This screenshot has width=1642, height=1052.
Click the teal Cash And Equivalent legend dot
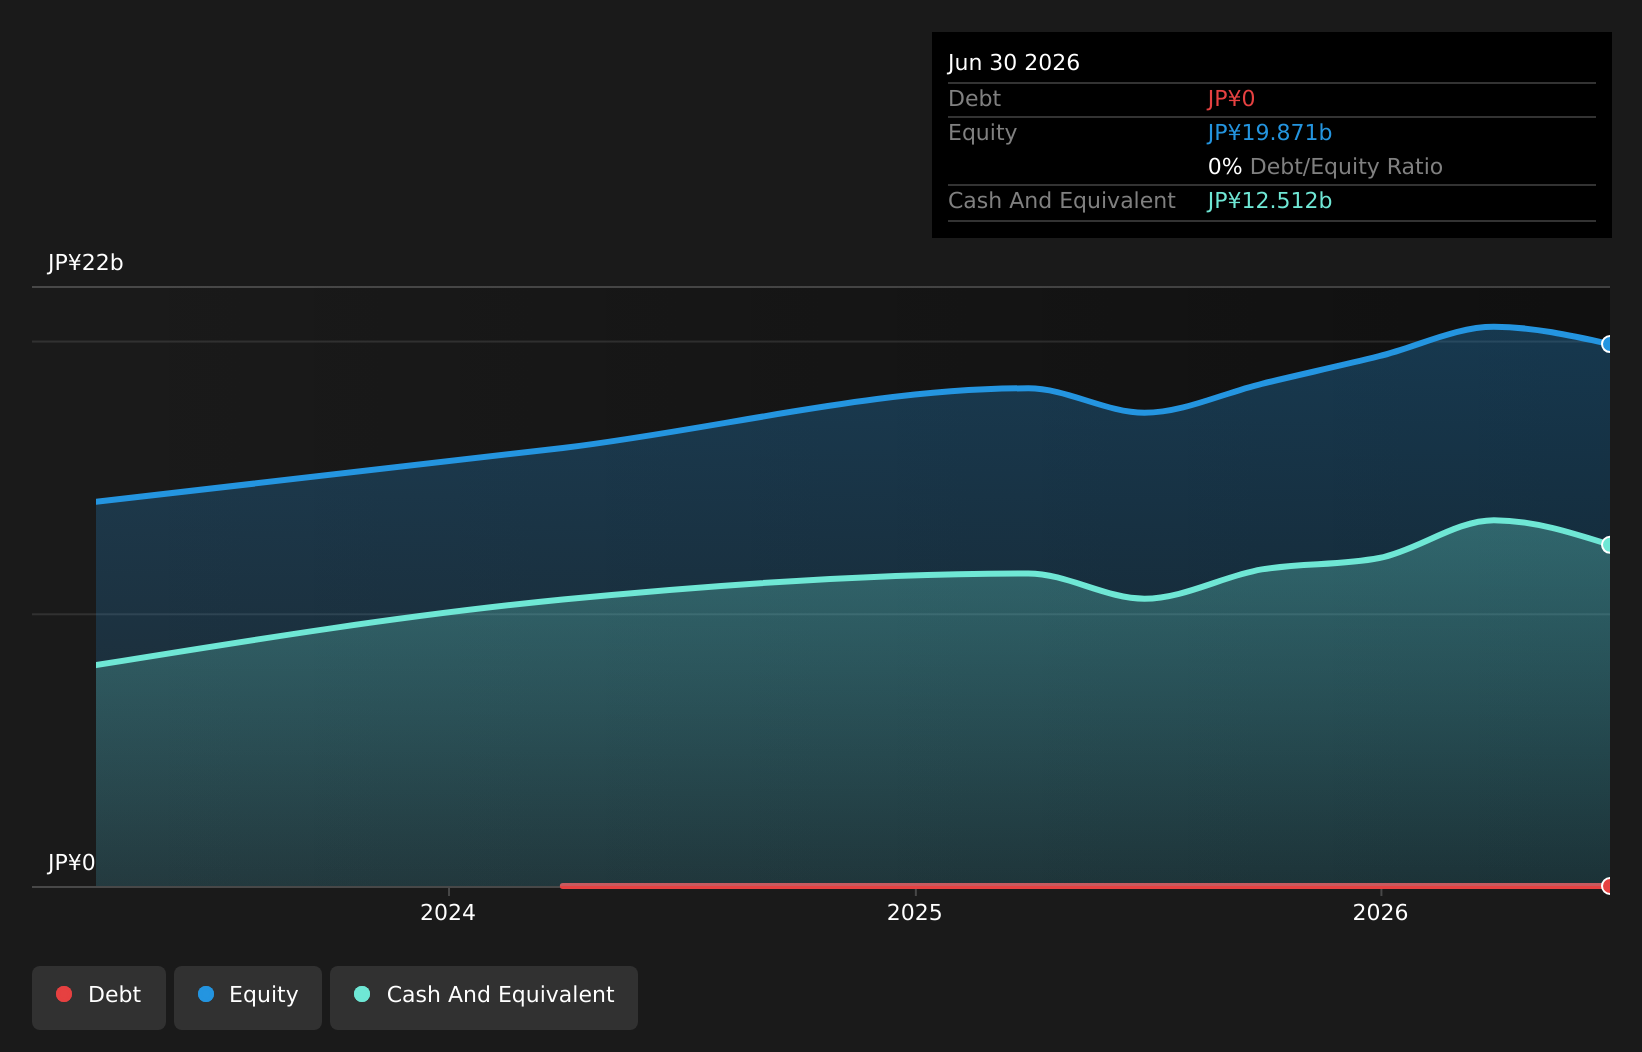point(362,994)
